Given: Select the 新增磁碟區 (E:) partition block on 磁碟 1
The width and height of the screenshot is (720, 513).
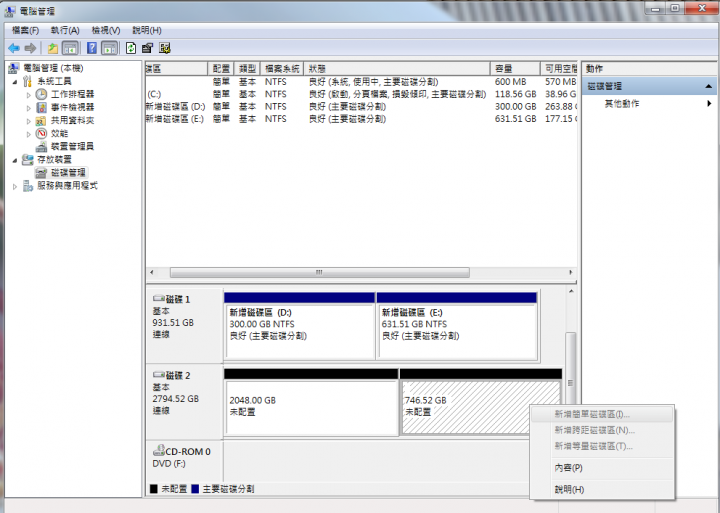Looking at the screenshot, I should point(457,326).
